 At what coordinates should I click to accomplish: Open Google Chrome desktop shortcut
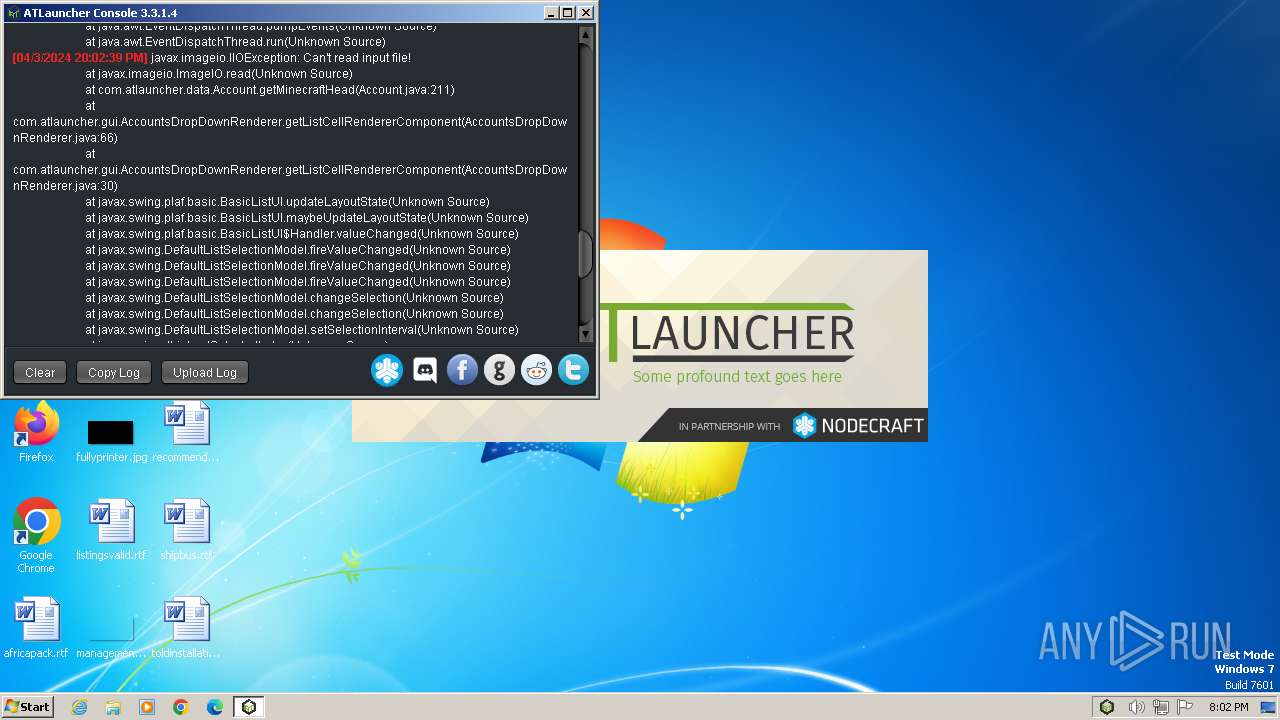[x=36, y=536]
